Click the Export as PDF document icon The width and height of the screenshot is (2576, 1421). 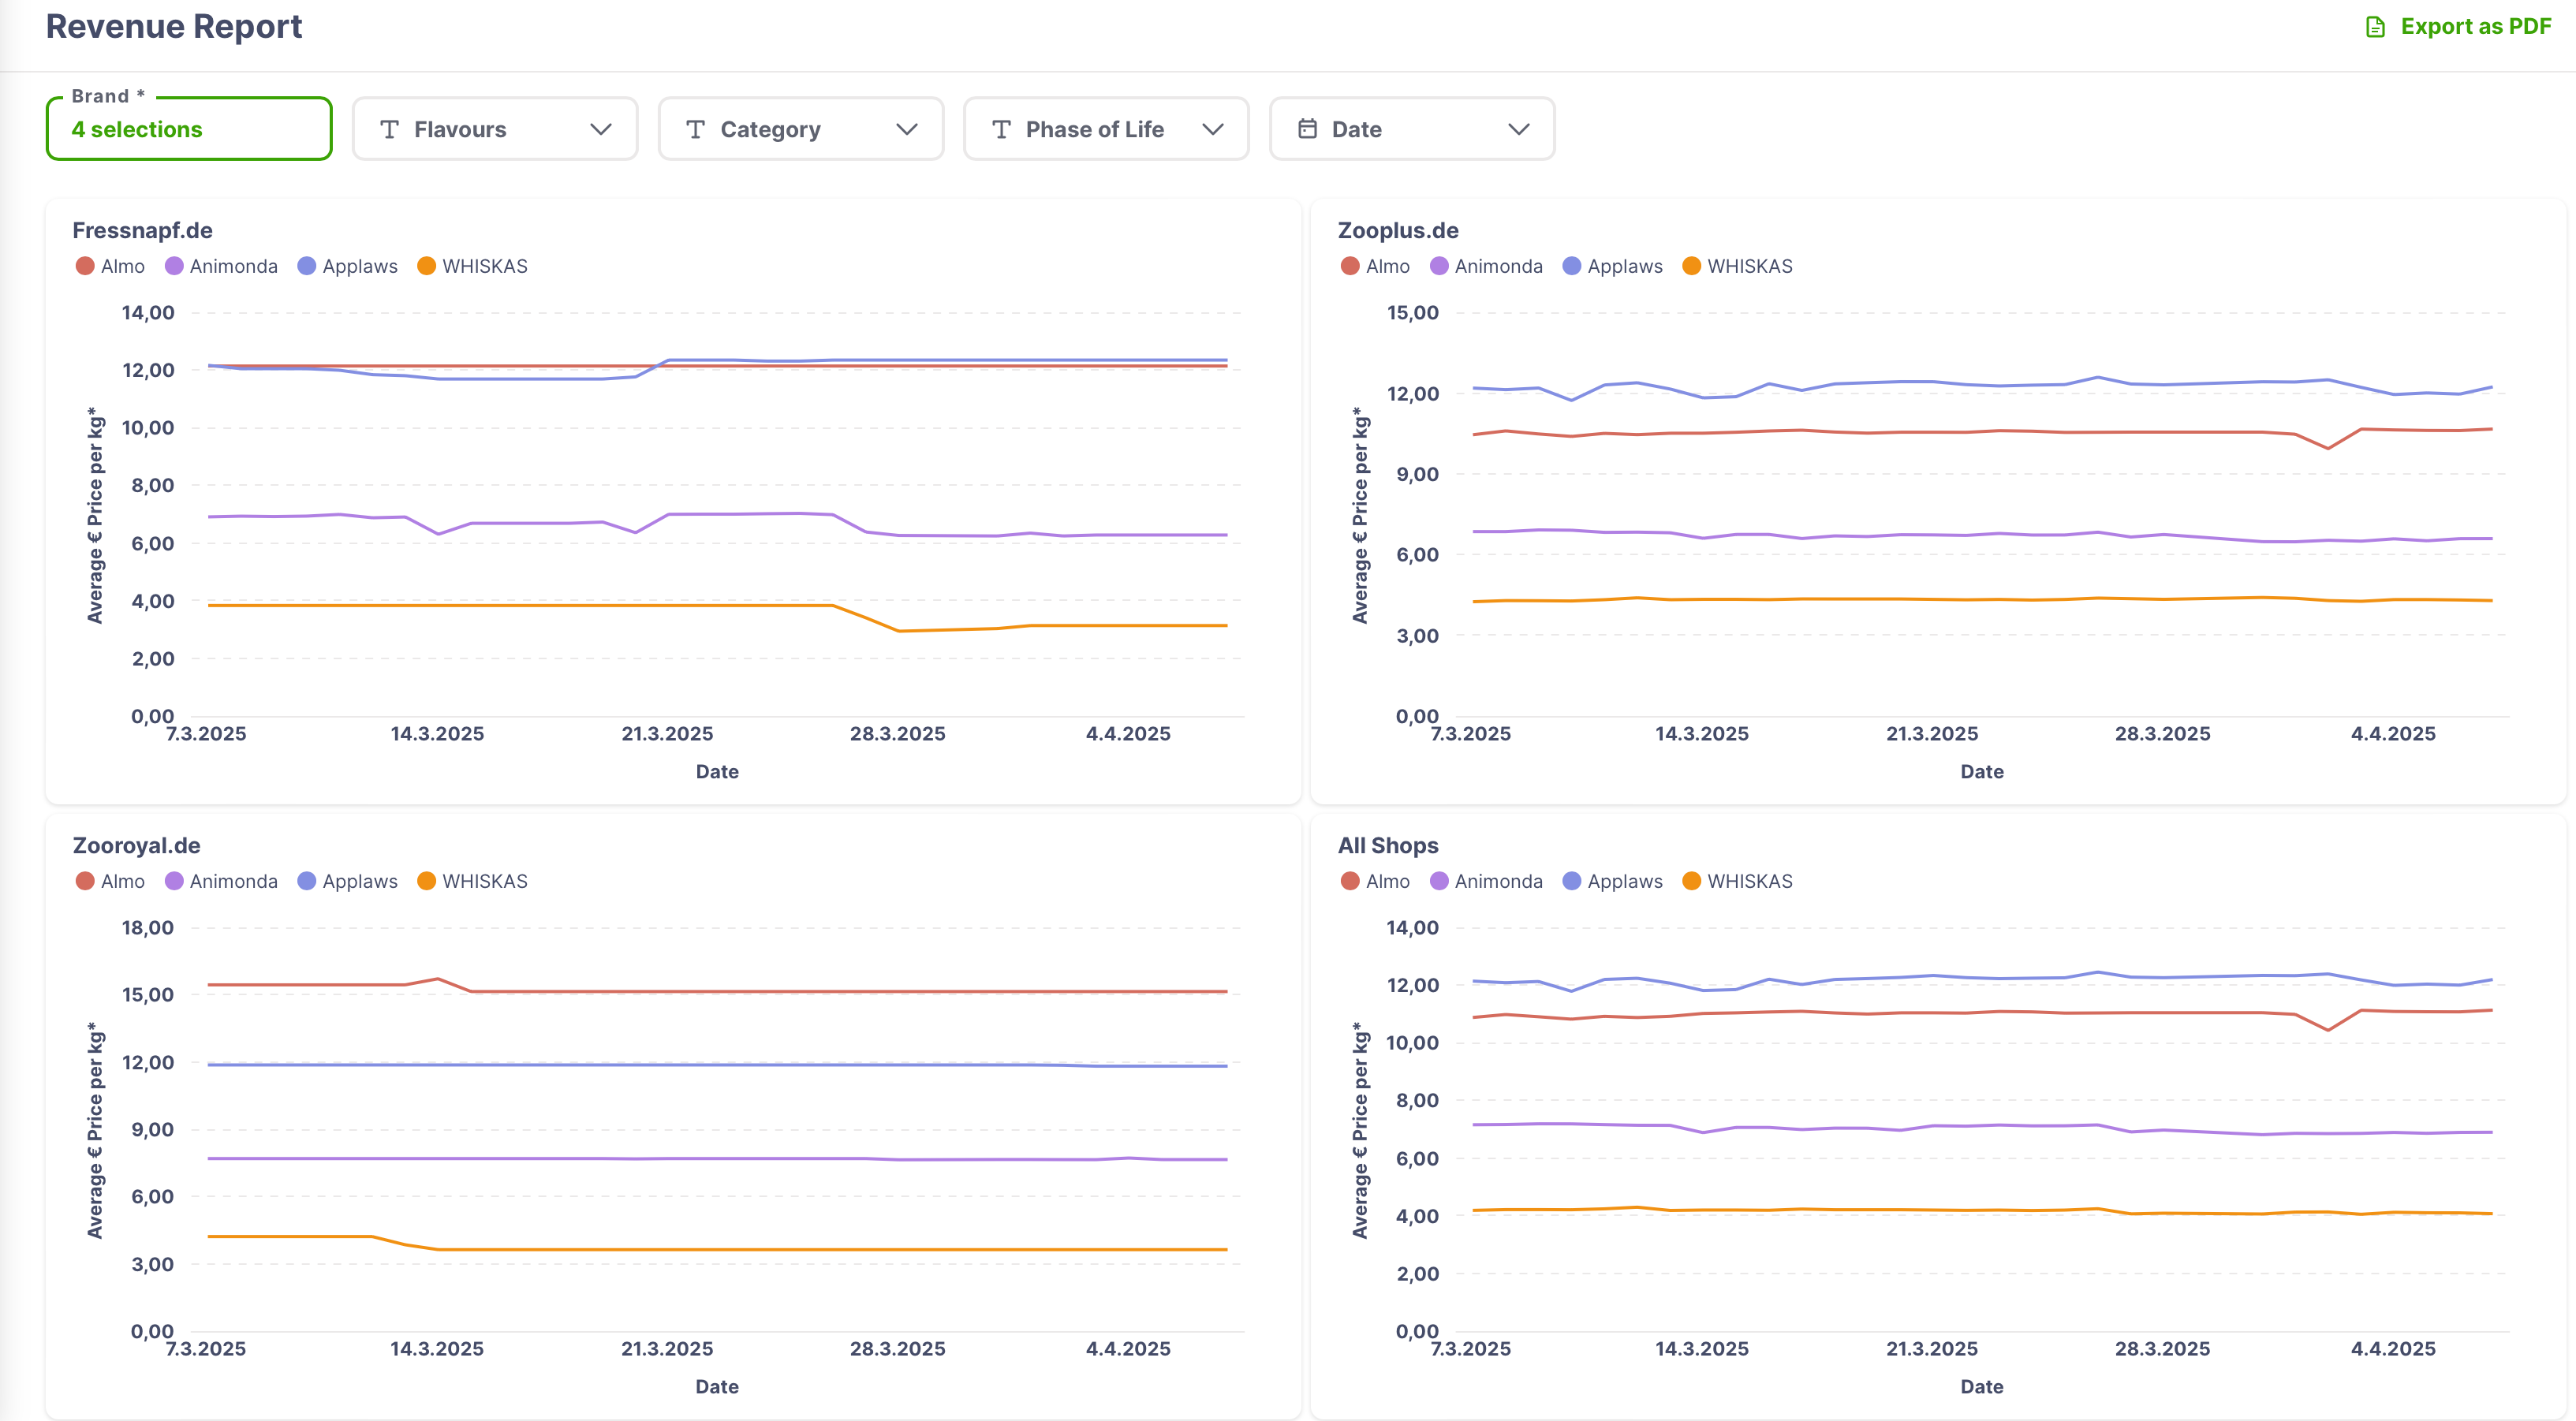[x=2375, y=27]
